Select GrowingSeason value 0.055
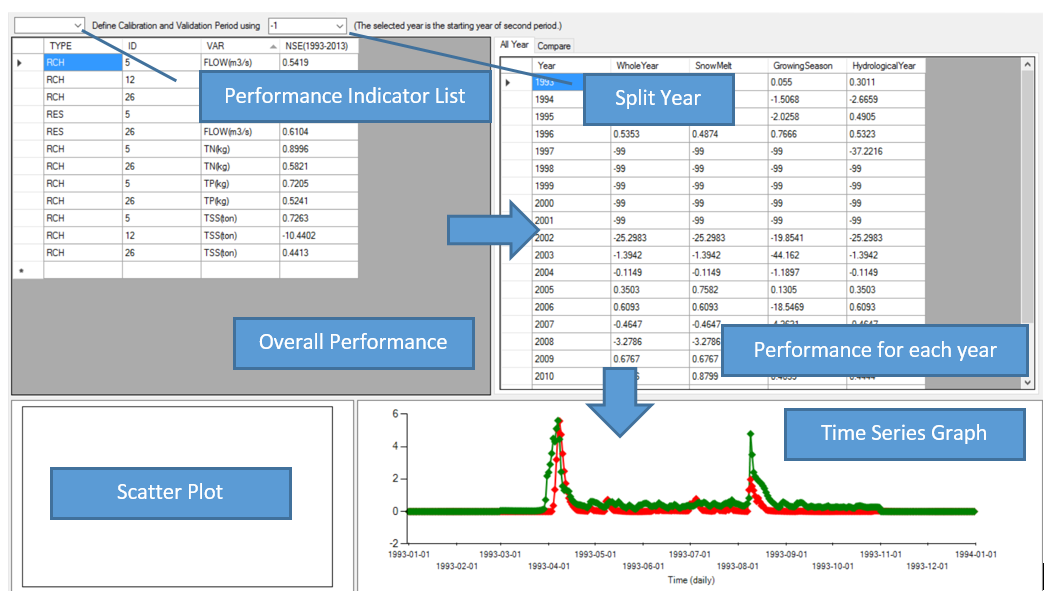The width and height of the screenshot is (1051, 601). [807, 82]
